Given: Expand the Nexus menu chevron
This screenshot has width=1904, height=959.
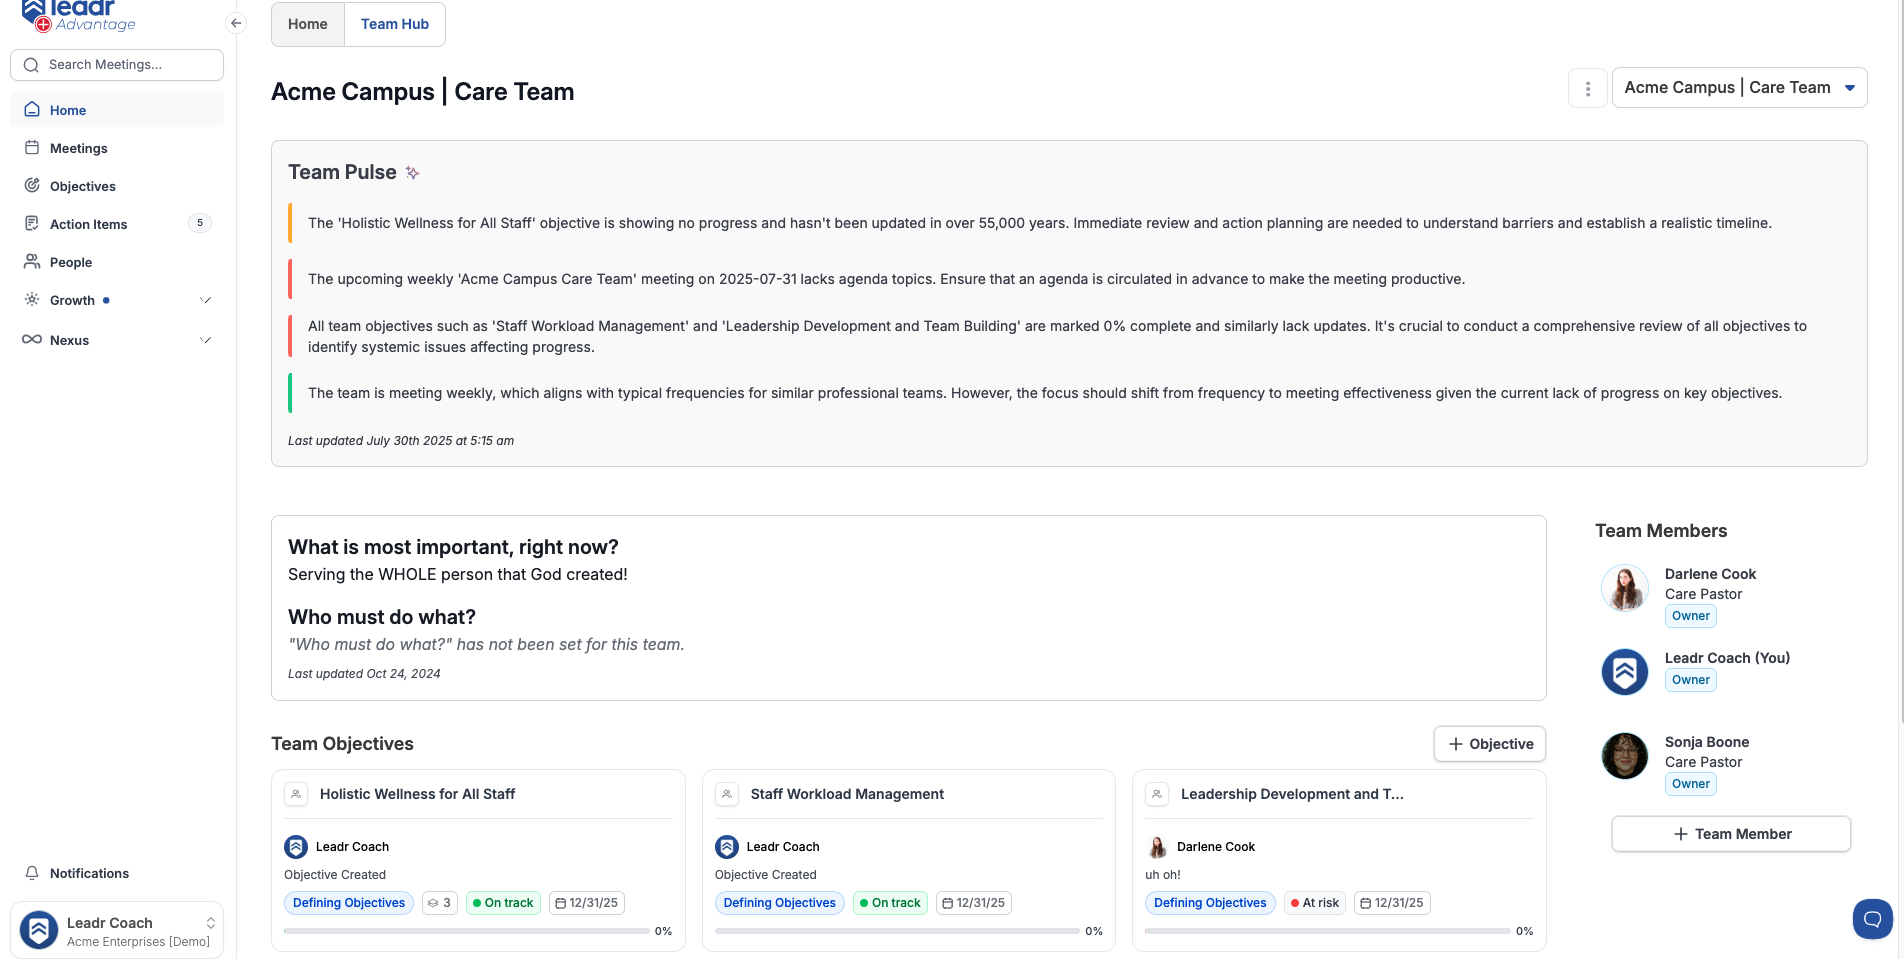Looking at the screenshot, I should pos(205,340).
